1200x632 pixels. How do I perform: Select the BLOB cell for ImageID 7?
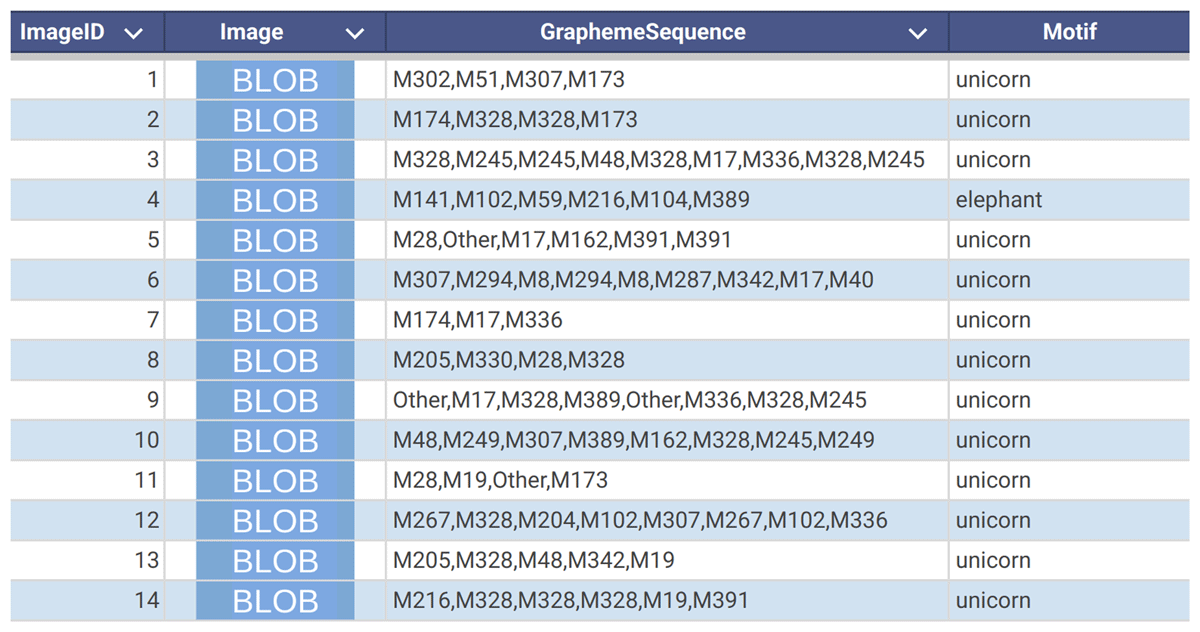tap(275, 320)
